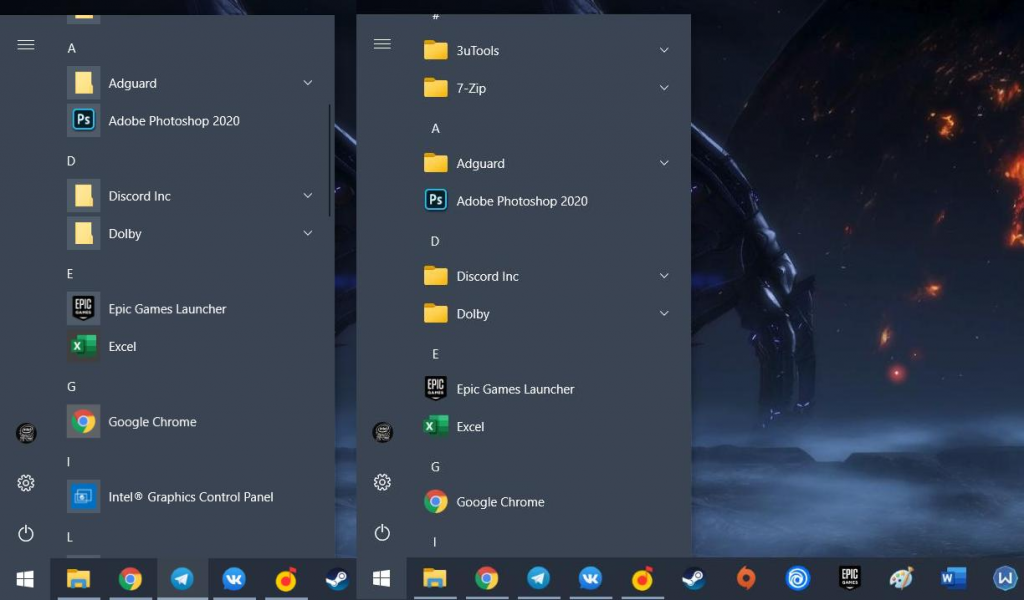1024x600 pixels.
Task: Click the letter G header in the left app list
Action: point(72,387)
